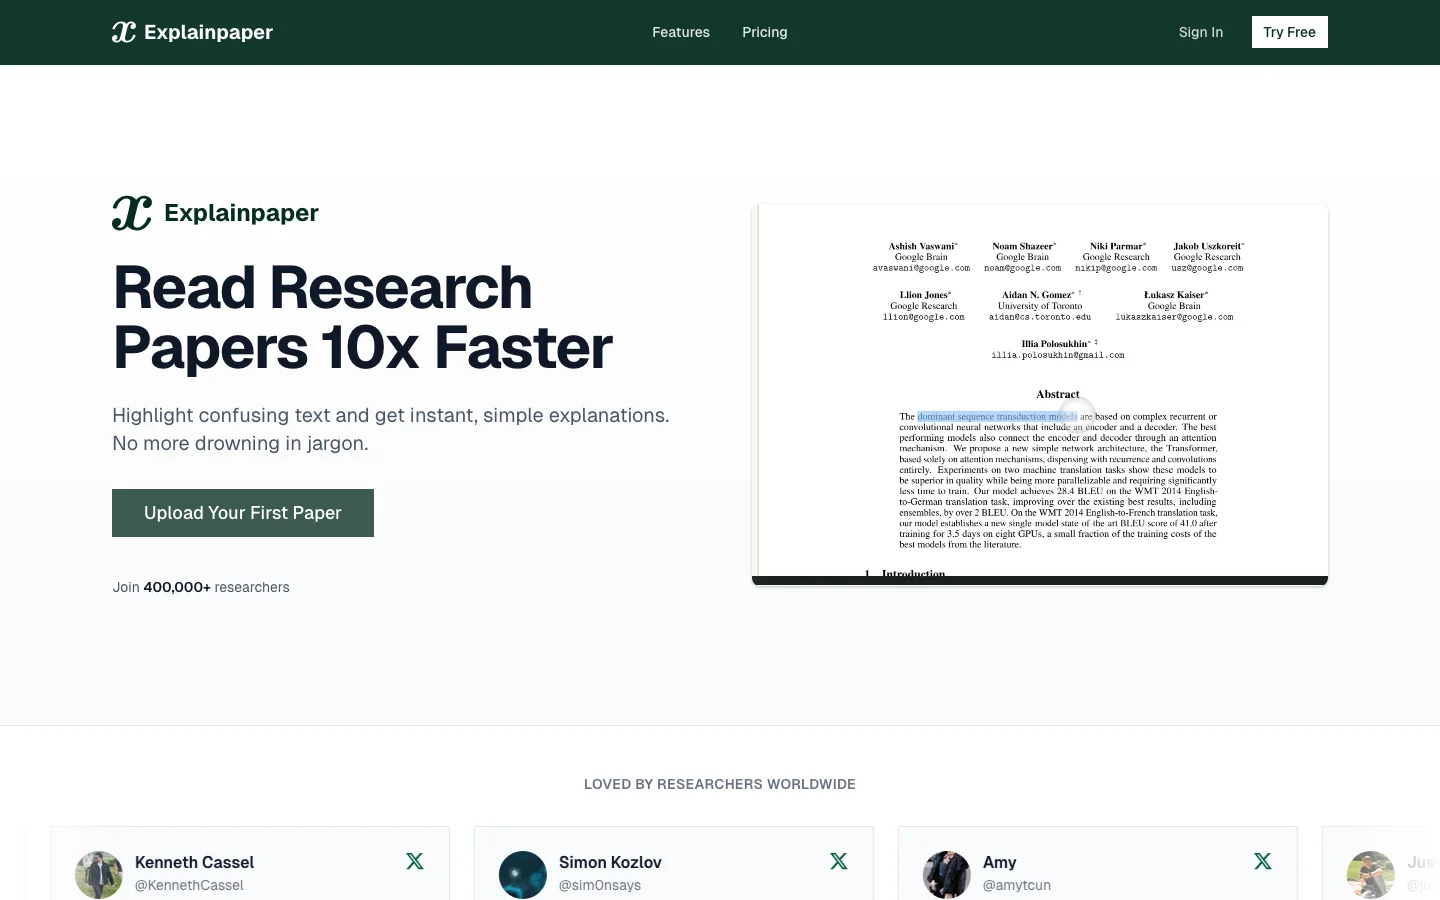Open X icon on Kenneth Cassel's card
The width and height of the screenshot is (1440, 900).
pyautogui.click(x=415, y=861)
